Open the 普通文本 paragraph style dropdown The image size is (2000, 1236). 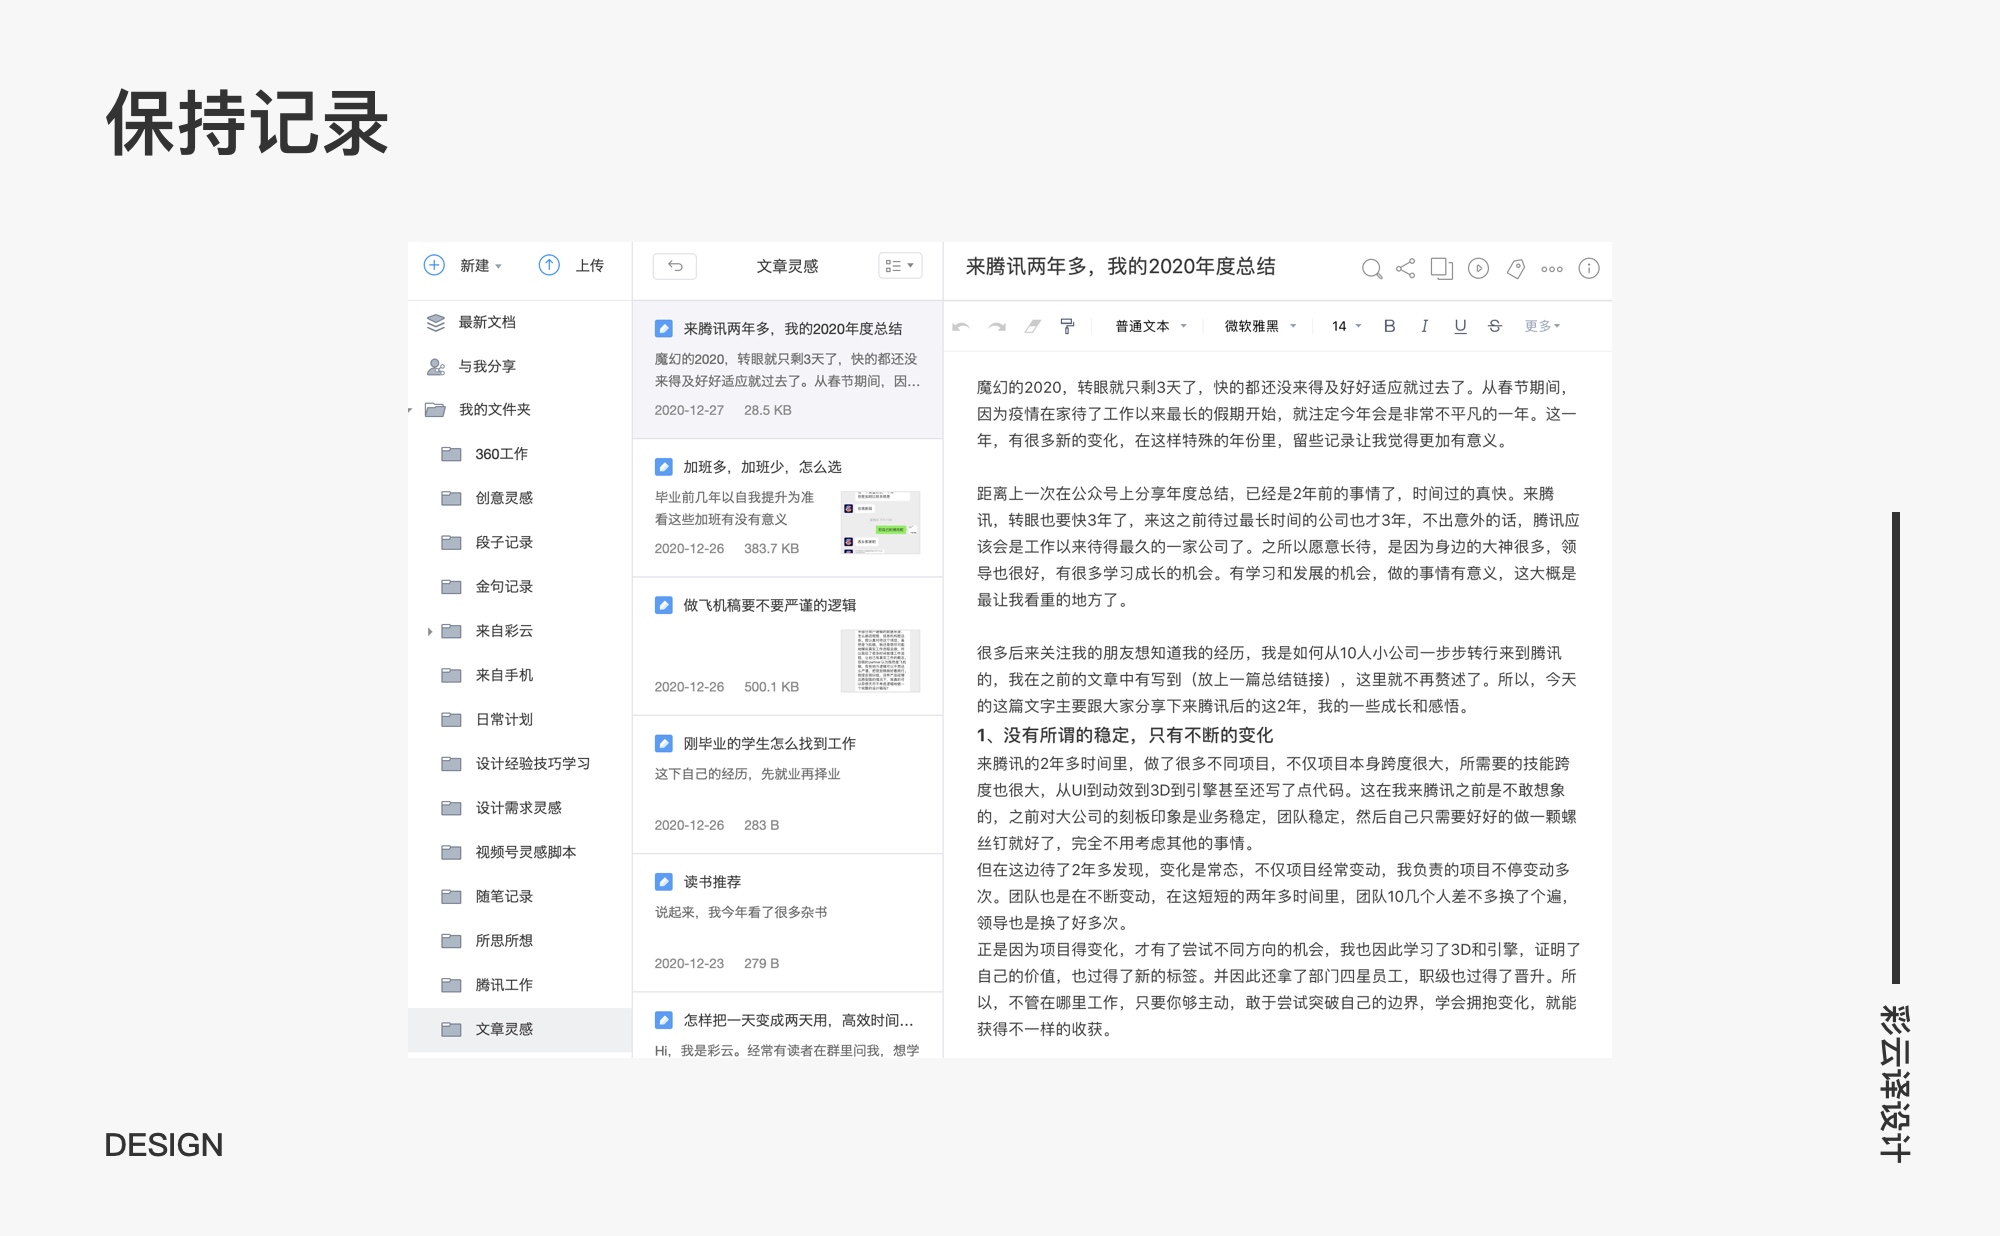1151,326
